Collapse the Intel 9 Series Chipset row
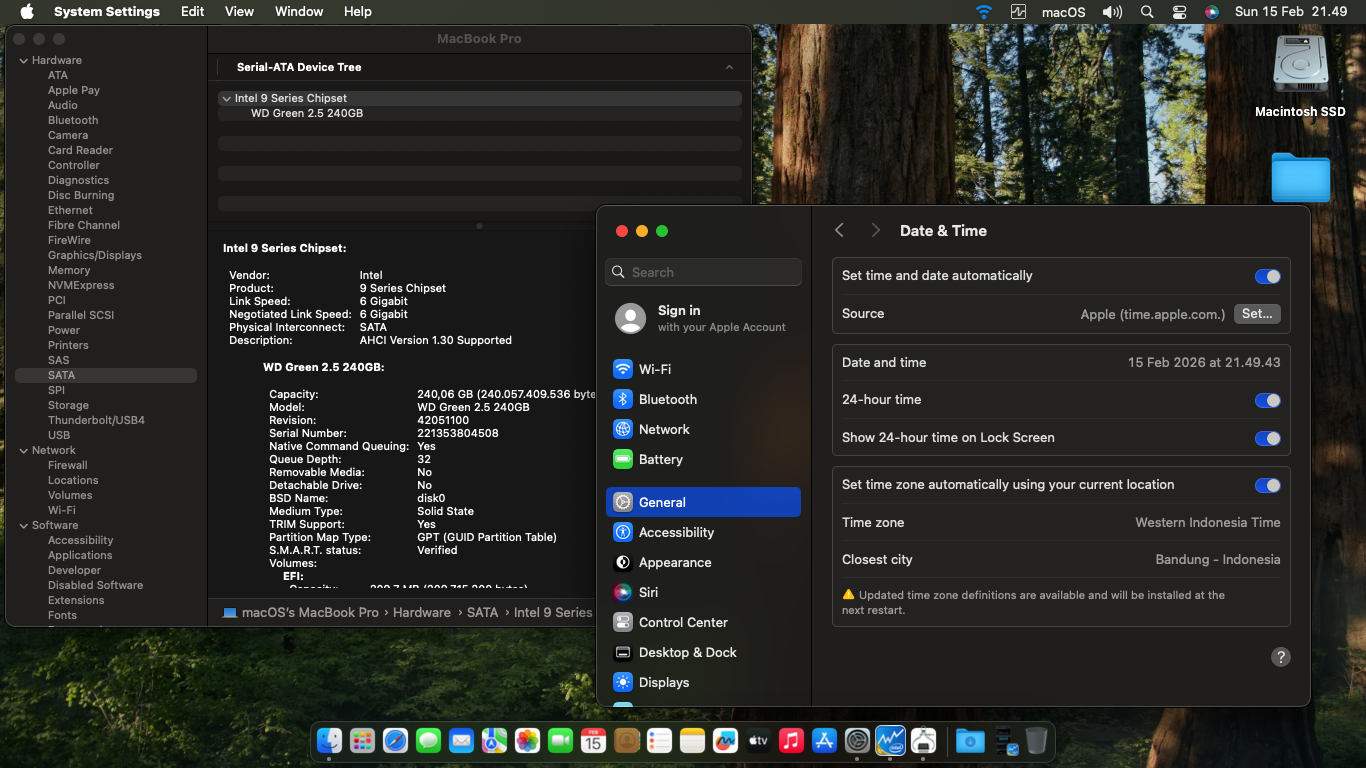Viewport: 1366px width, 768px height. [226, 98]
